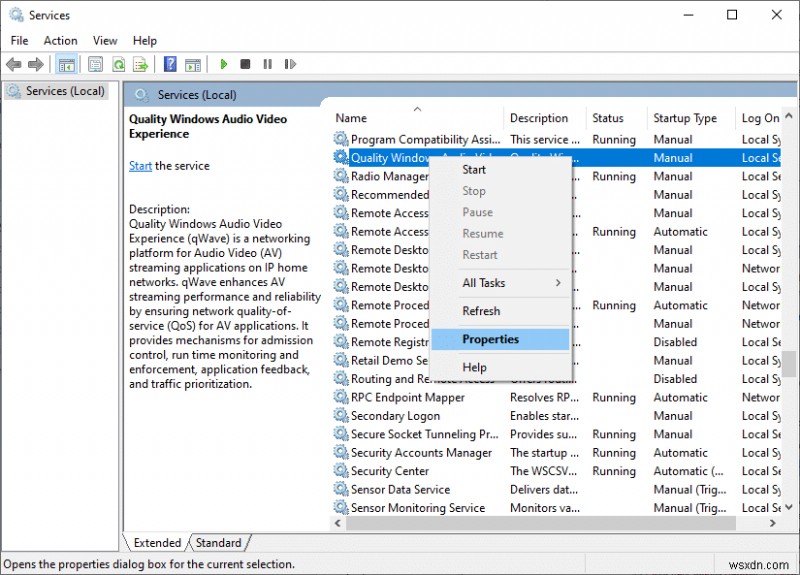Click the Back arrow toolbar icon
The width and height of the screenshot is (800, 575).
(14, 64)
